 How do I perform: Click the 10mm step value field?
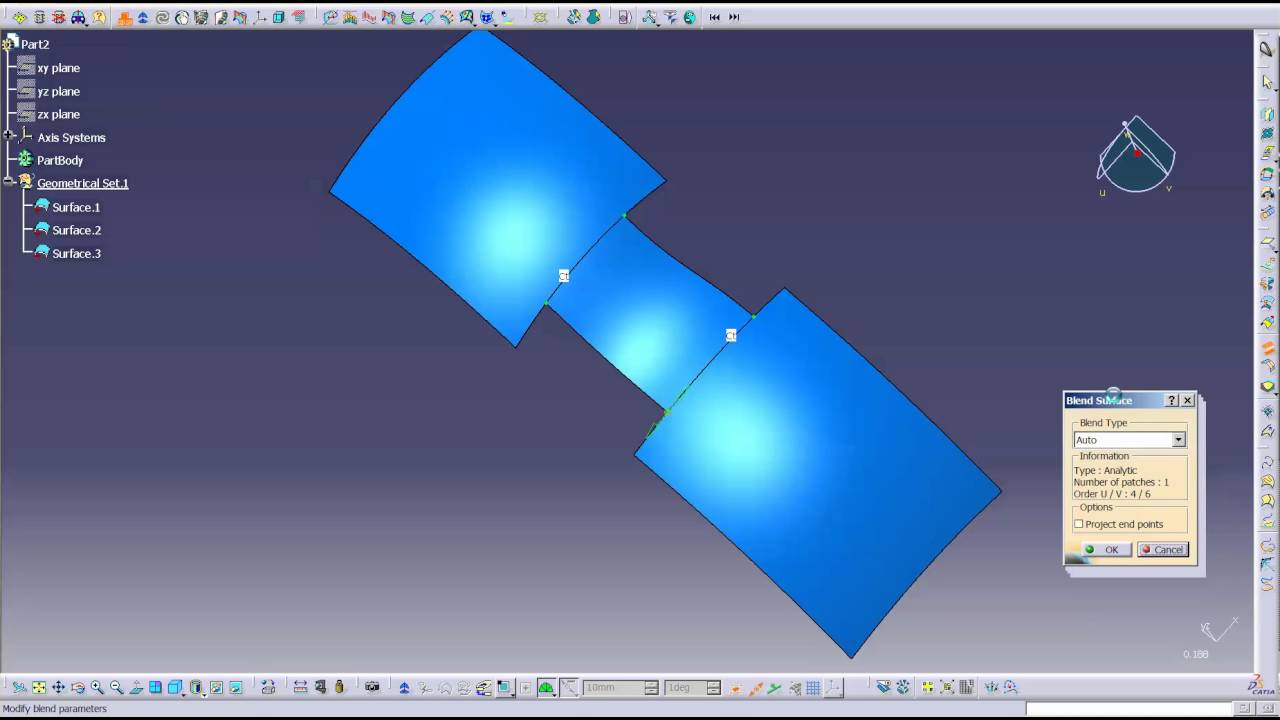[x=614, y=688]
